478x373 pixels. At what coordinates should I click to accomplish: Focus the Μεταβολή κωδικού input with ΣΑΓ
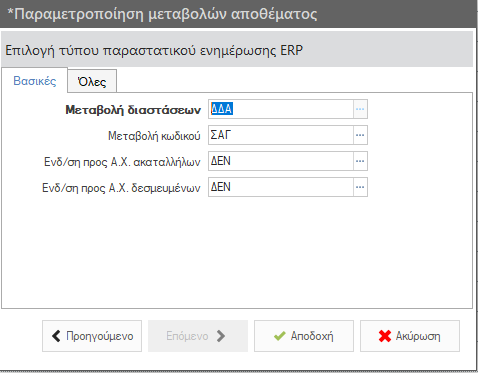tap(281, 135)
